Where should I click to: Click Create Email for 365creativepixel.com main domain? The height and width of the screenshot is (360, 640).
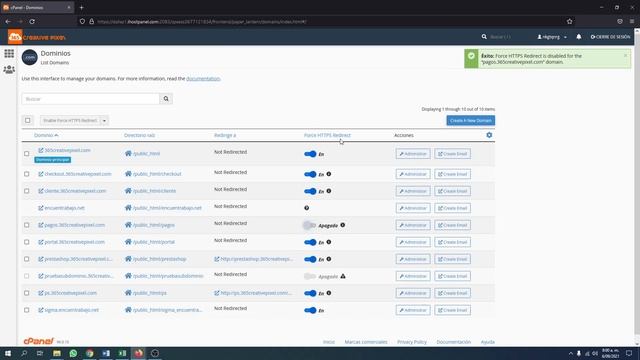click(453, 154)
